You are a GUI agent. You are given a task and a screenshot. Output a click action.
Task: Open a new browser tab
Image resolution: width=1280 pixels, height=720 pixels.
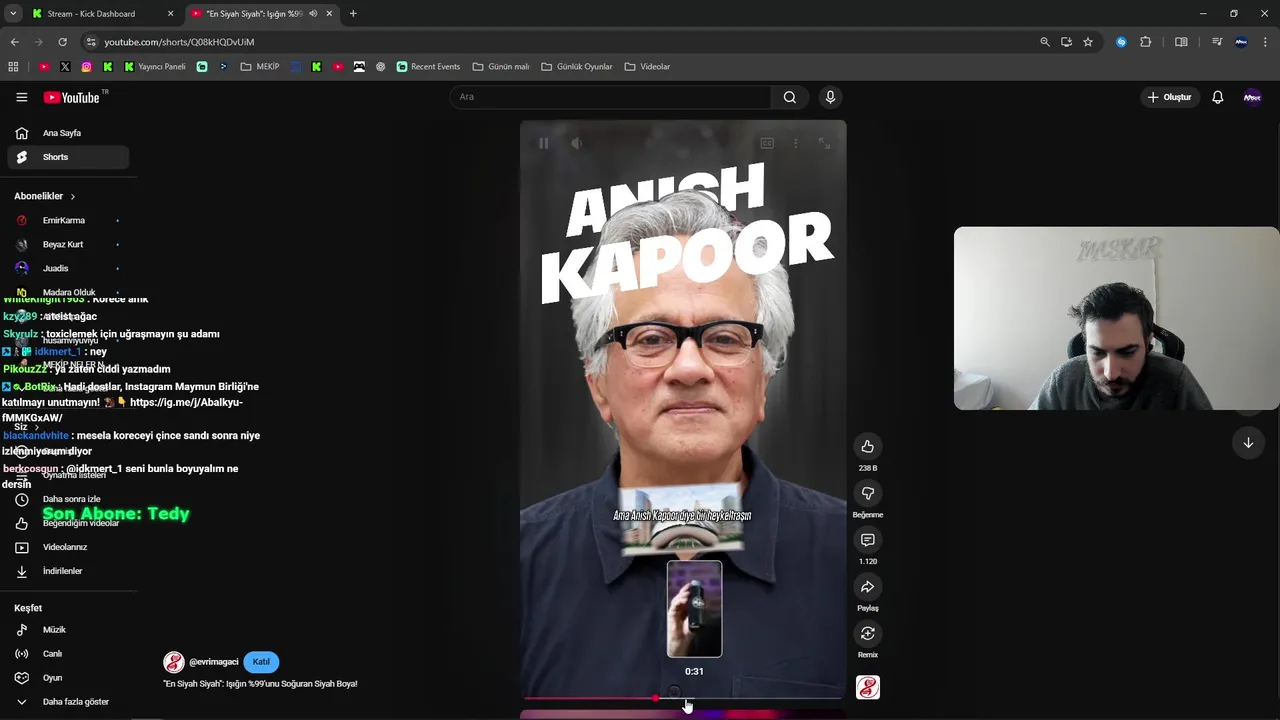[x=353, y=14]
